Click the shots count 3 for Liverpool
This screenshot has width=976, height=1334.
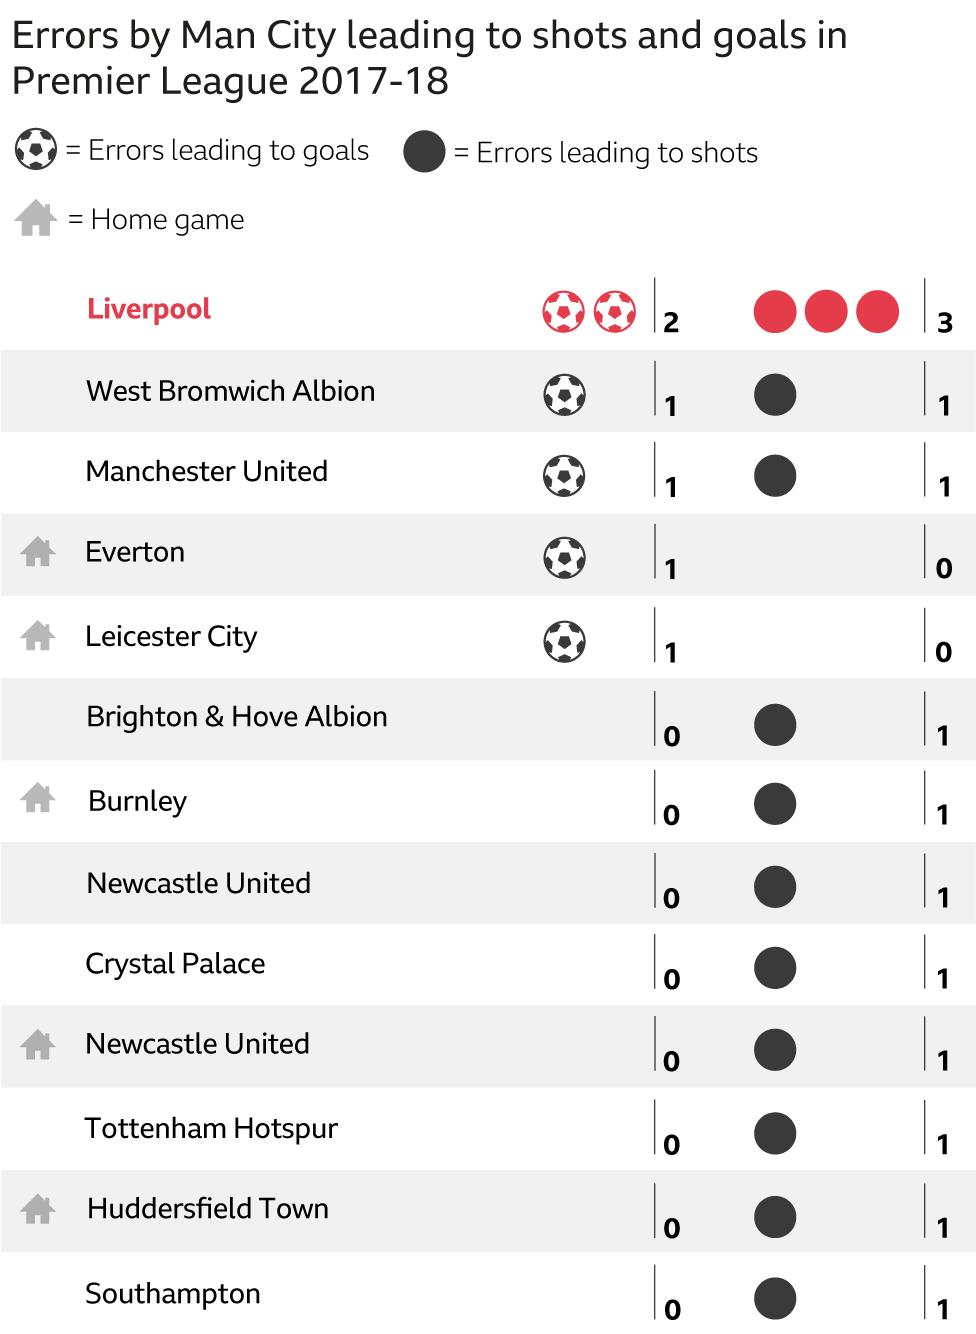point(945,323)
